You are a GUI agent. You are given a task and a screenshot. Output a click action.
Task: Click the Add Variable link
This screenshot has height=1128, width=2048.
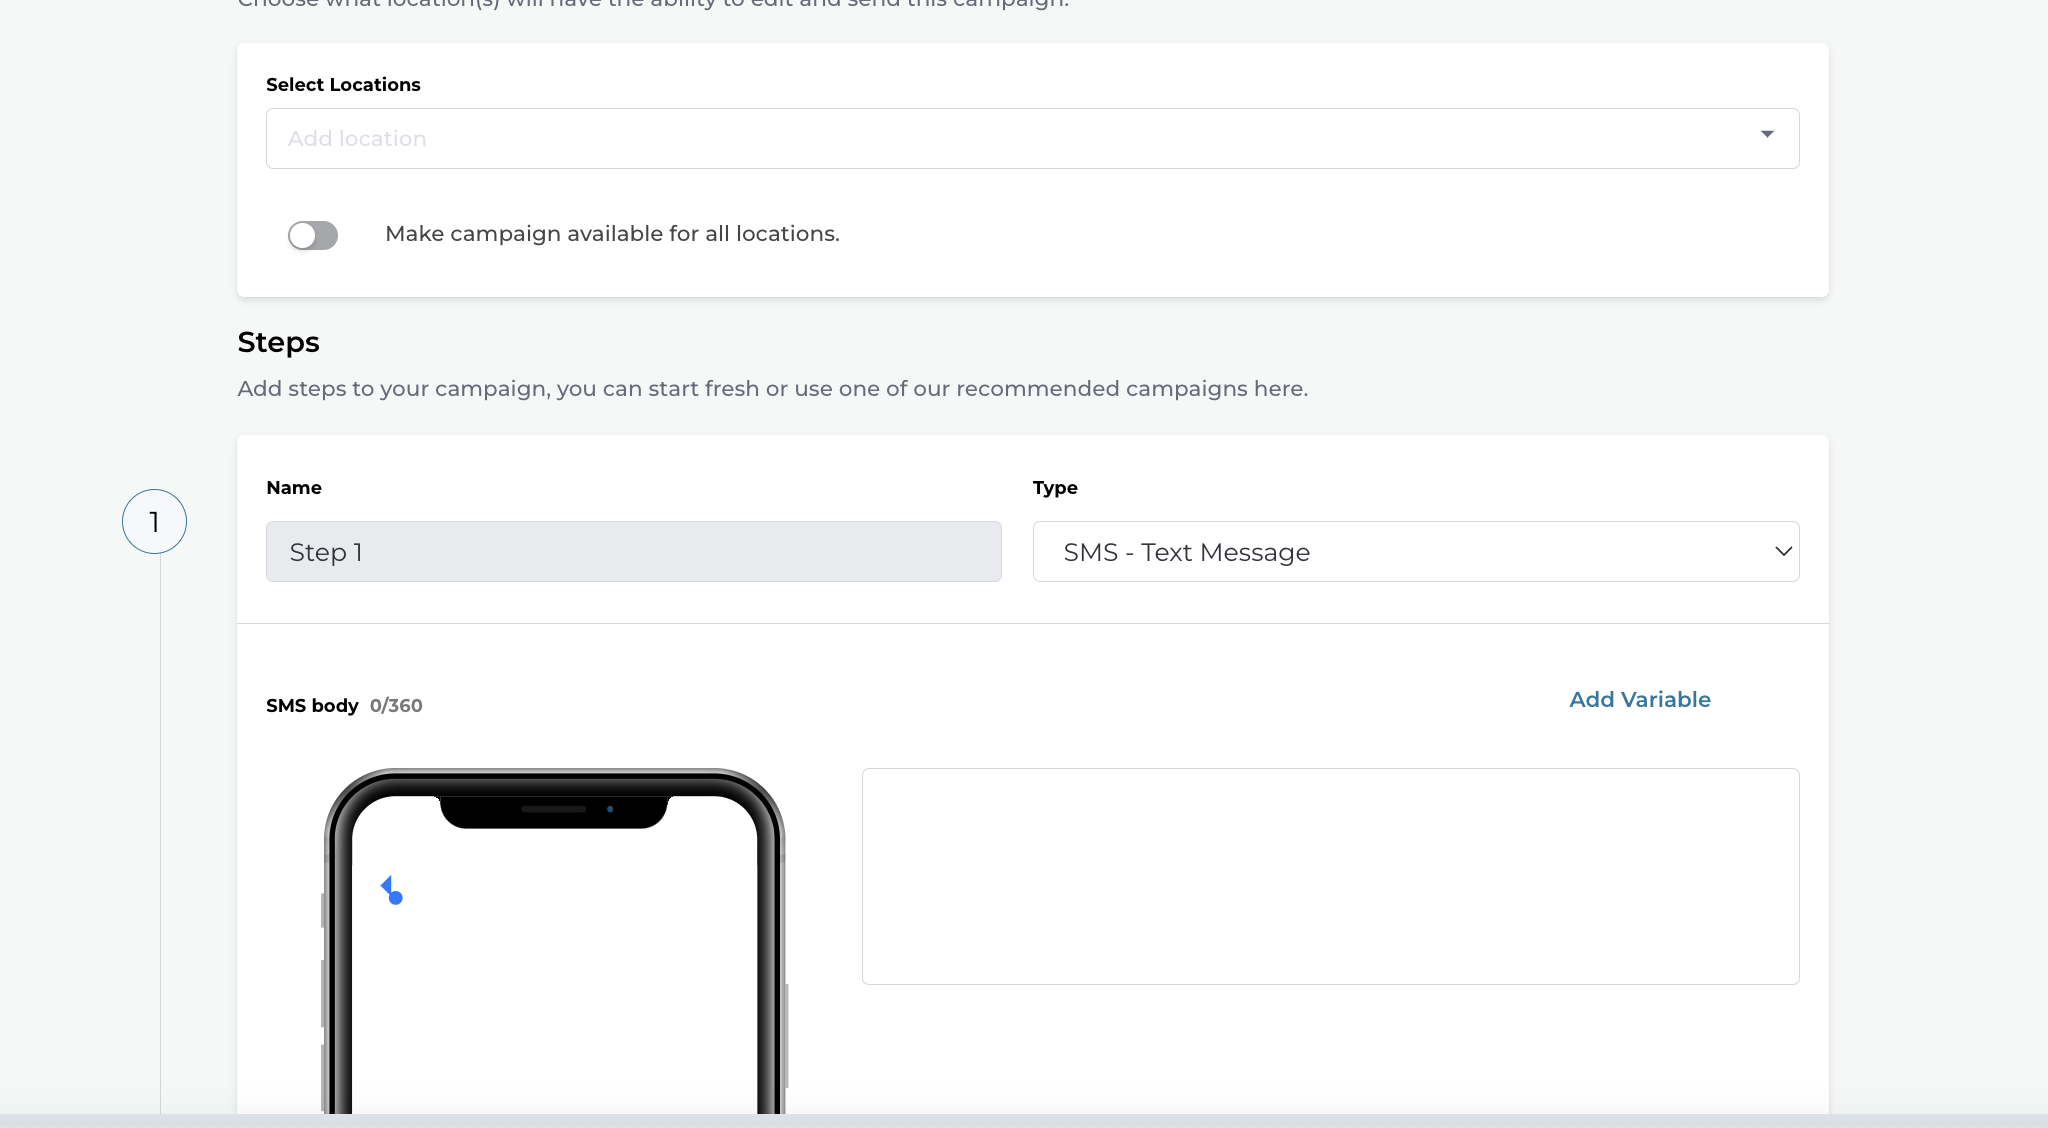[x=1638, y=699]
